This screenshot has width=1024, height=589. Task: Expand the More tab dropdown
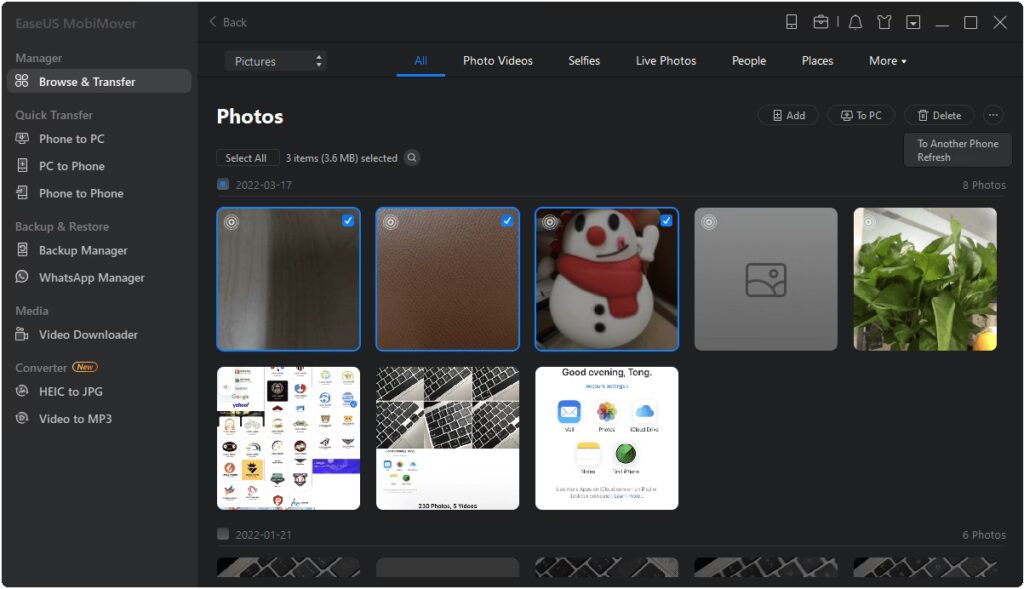(x=887, y=61)
